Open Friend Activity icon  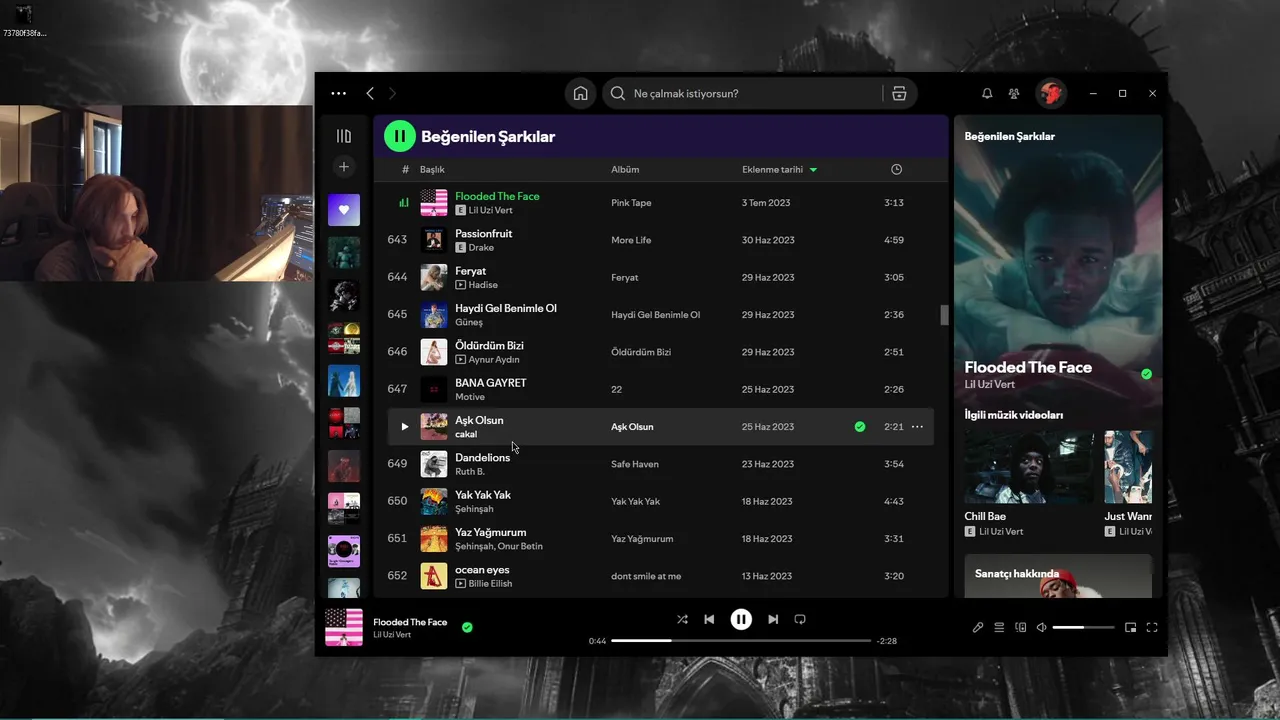point(1014,93)
